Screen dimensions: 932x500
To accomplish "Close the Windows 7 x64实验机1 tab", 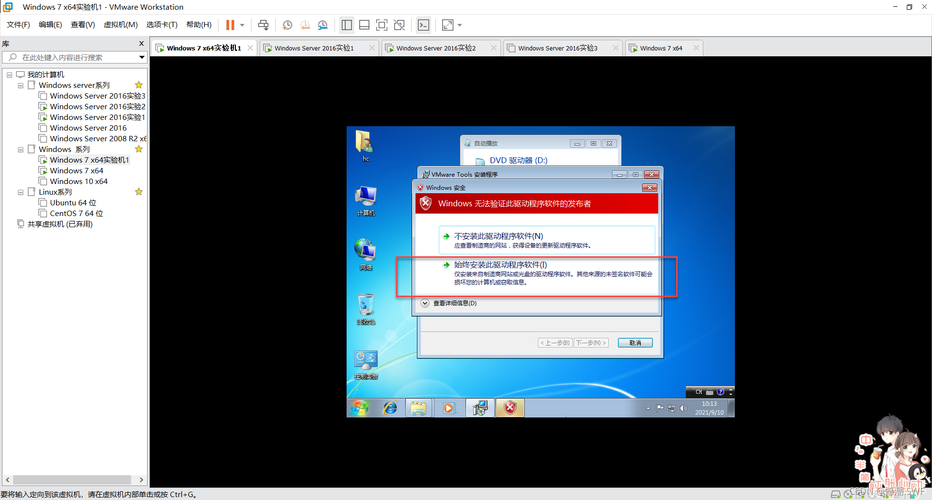I will (x=250, y=48).
